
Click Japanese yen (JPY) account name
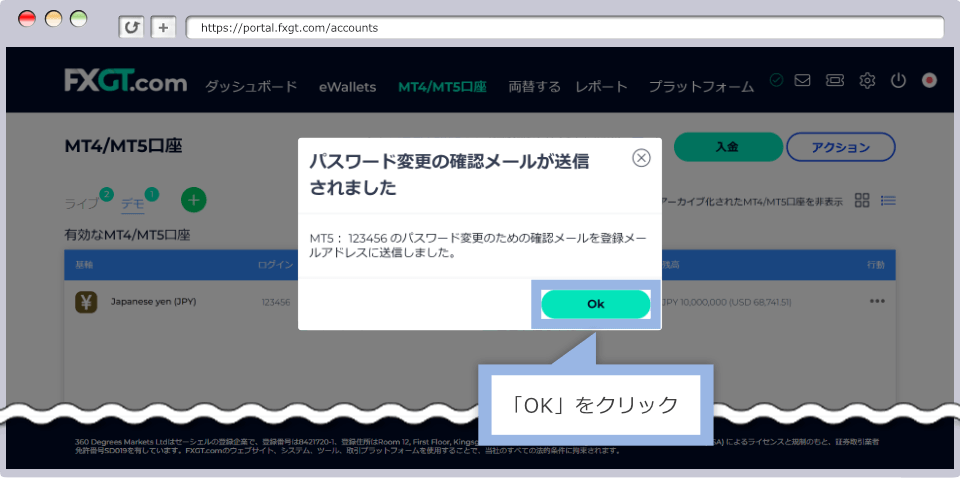coord(154,301)
